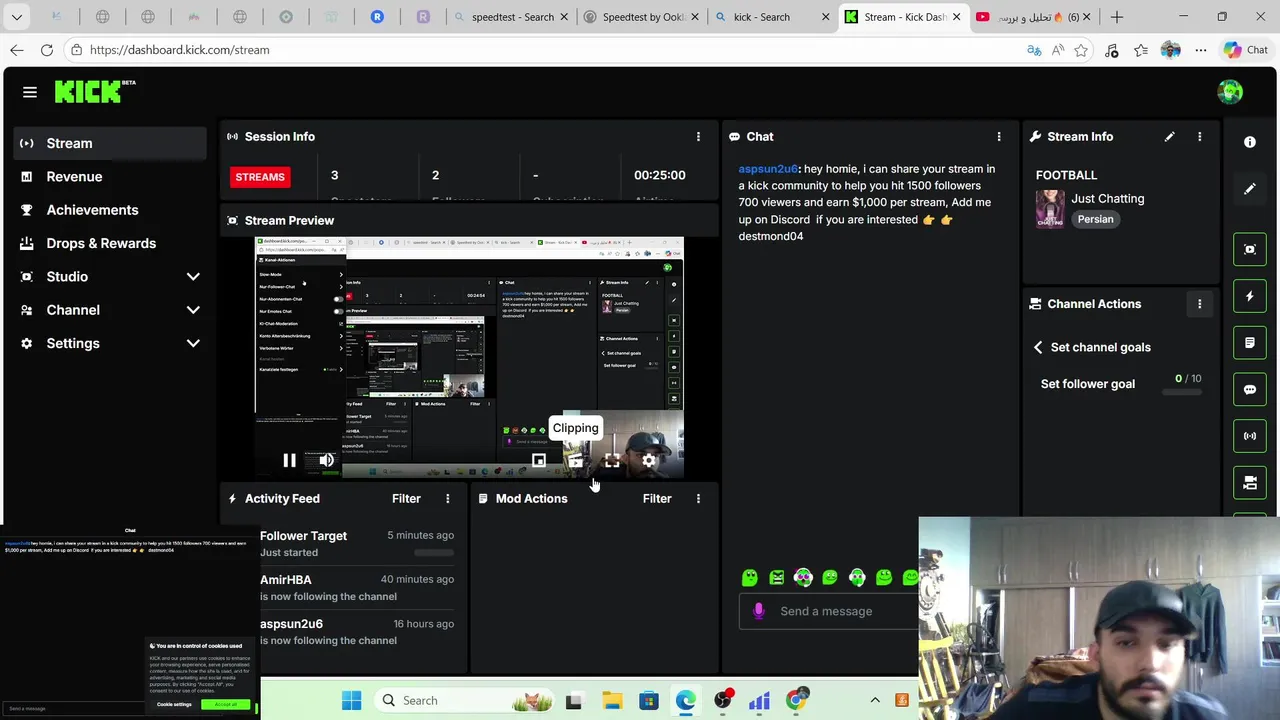Open the info icon in right rail
This screenshot has height=720, width=1280.
[1249, 142]
